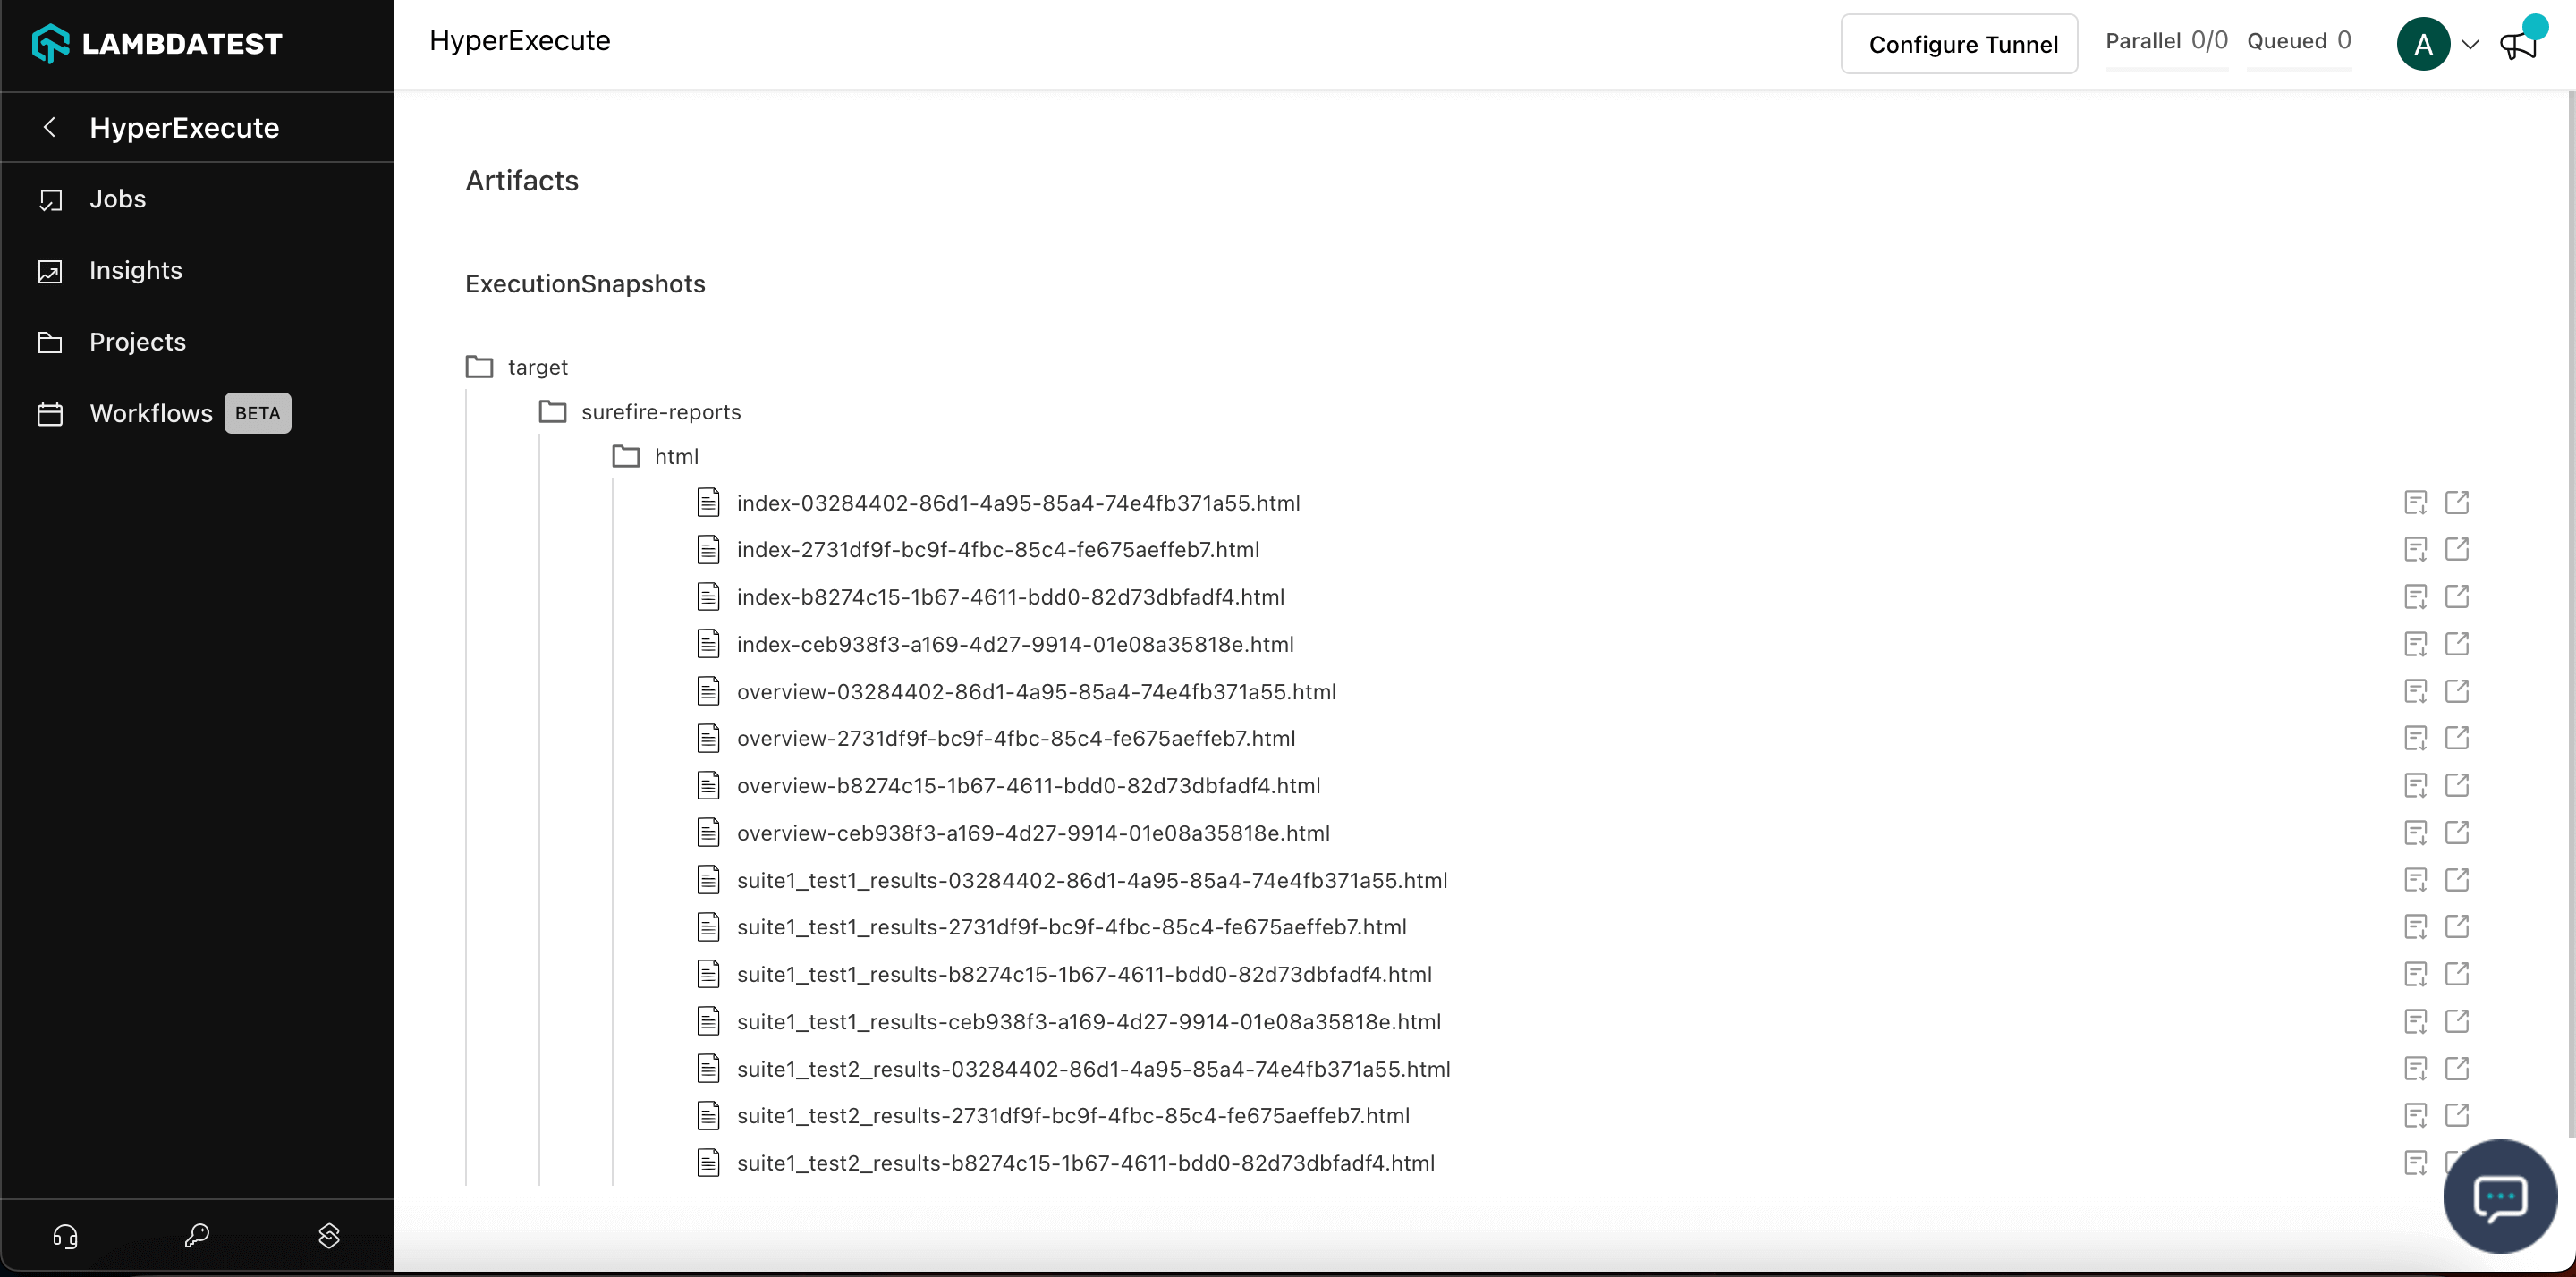Open Insights section in sidebar
The image size is (2576, 1277).
point(135,270)
